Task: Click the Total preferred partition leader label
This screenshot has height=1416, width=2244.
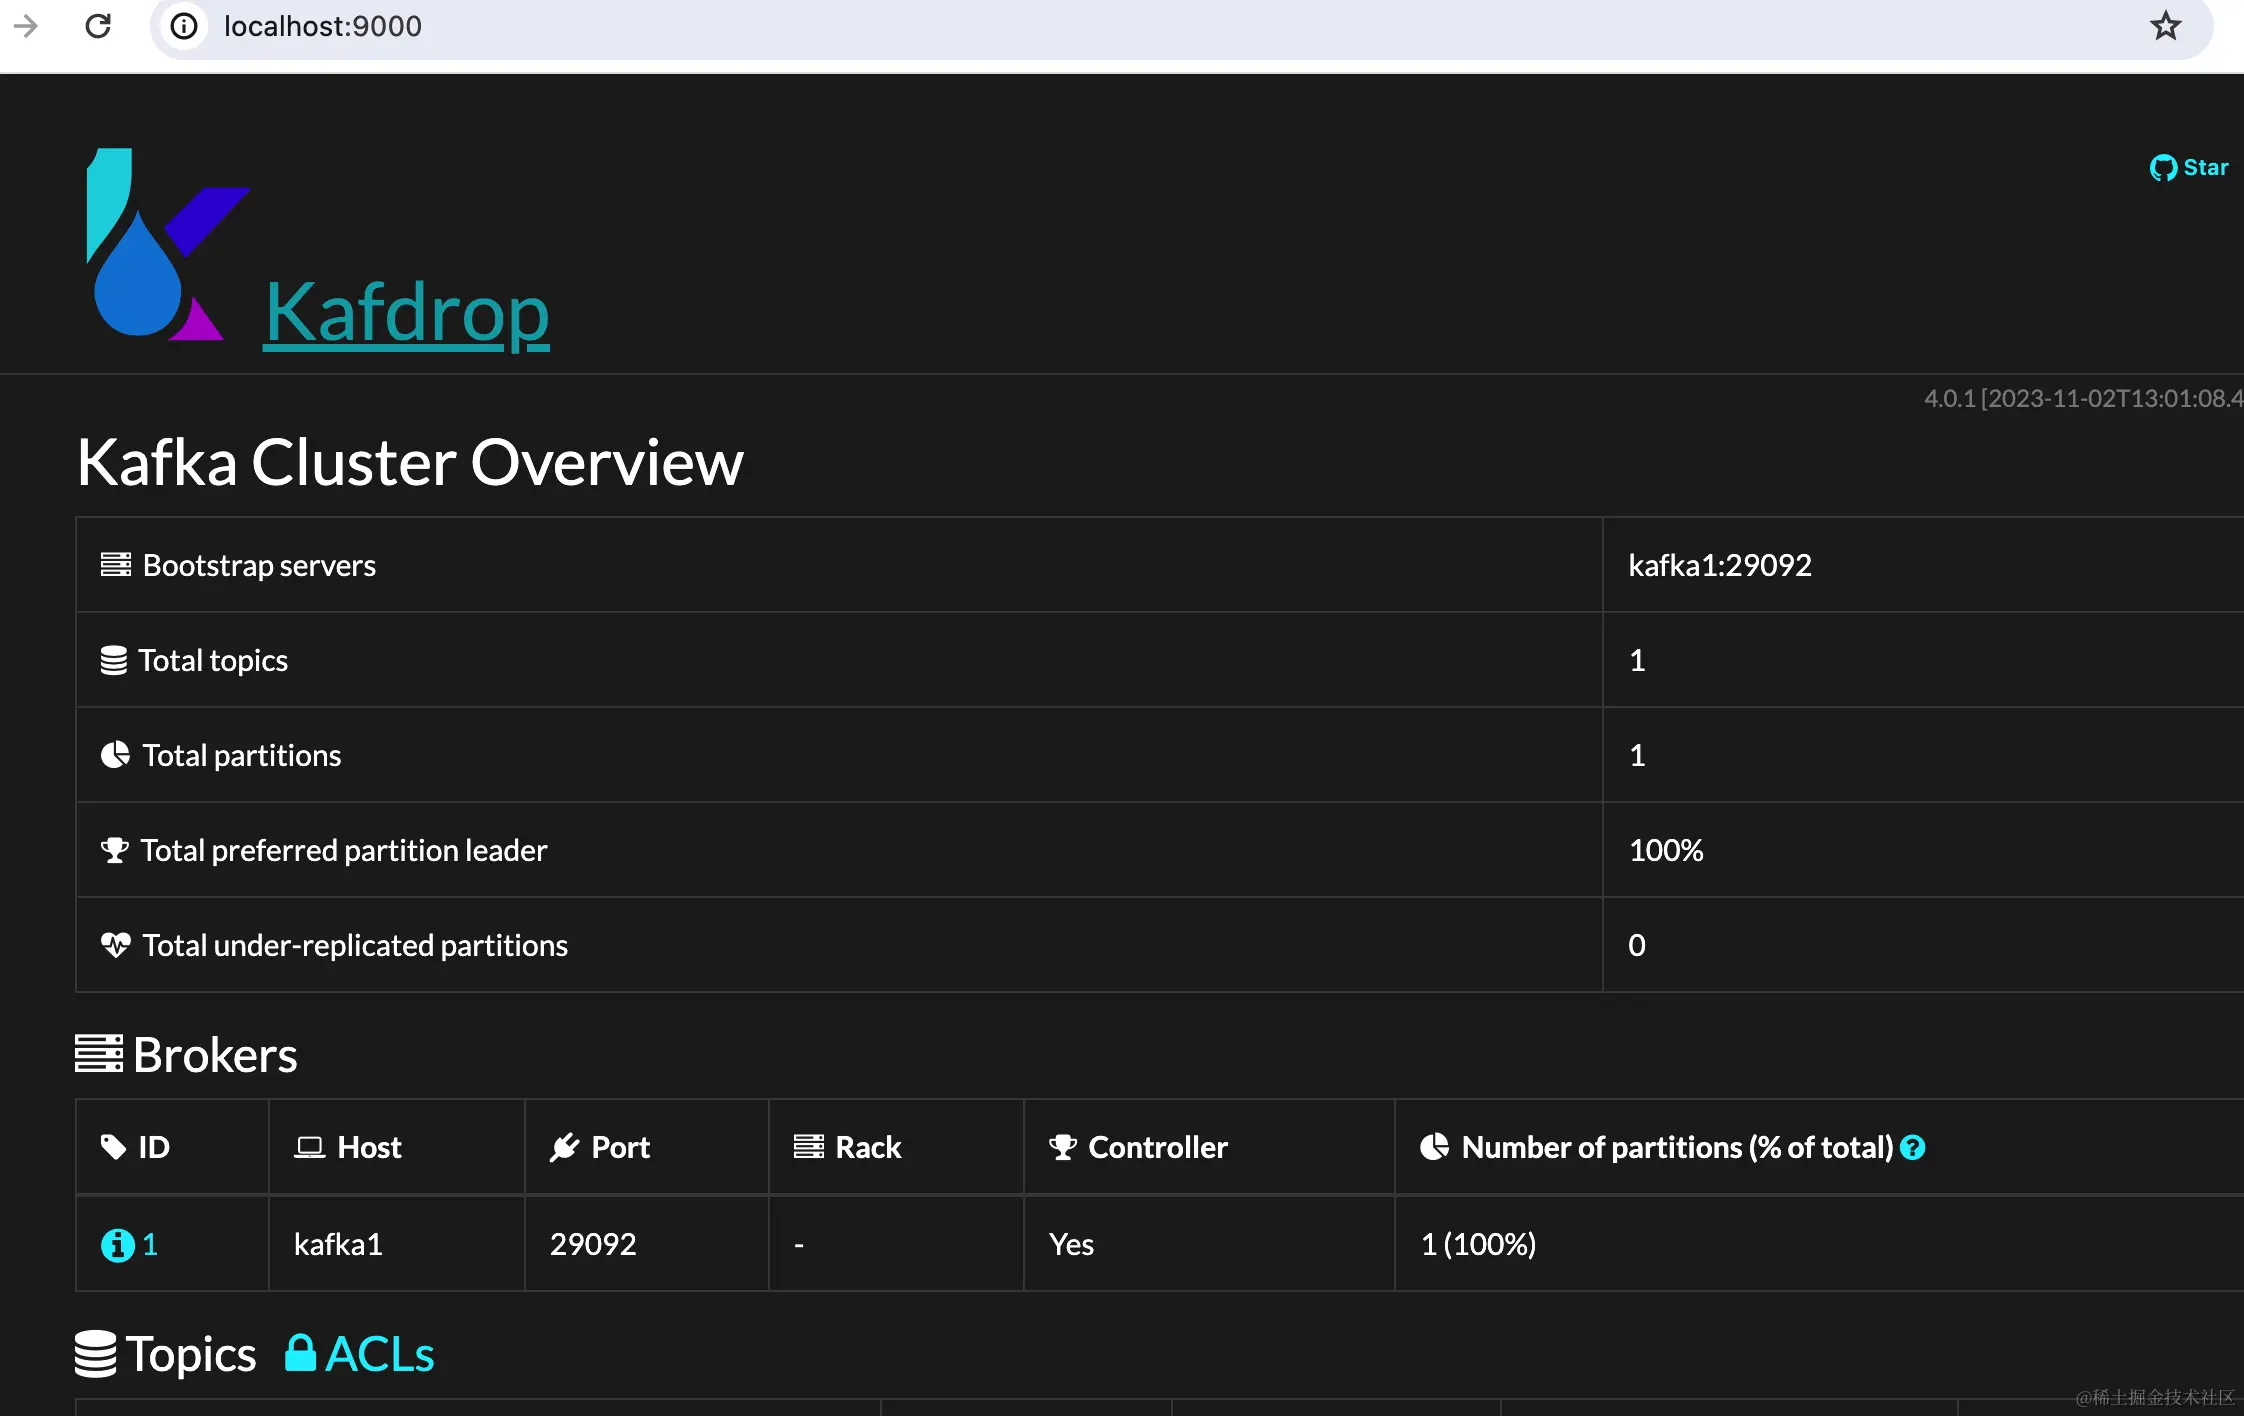Action: click(x=344, y=850)
